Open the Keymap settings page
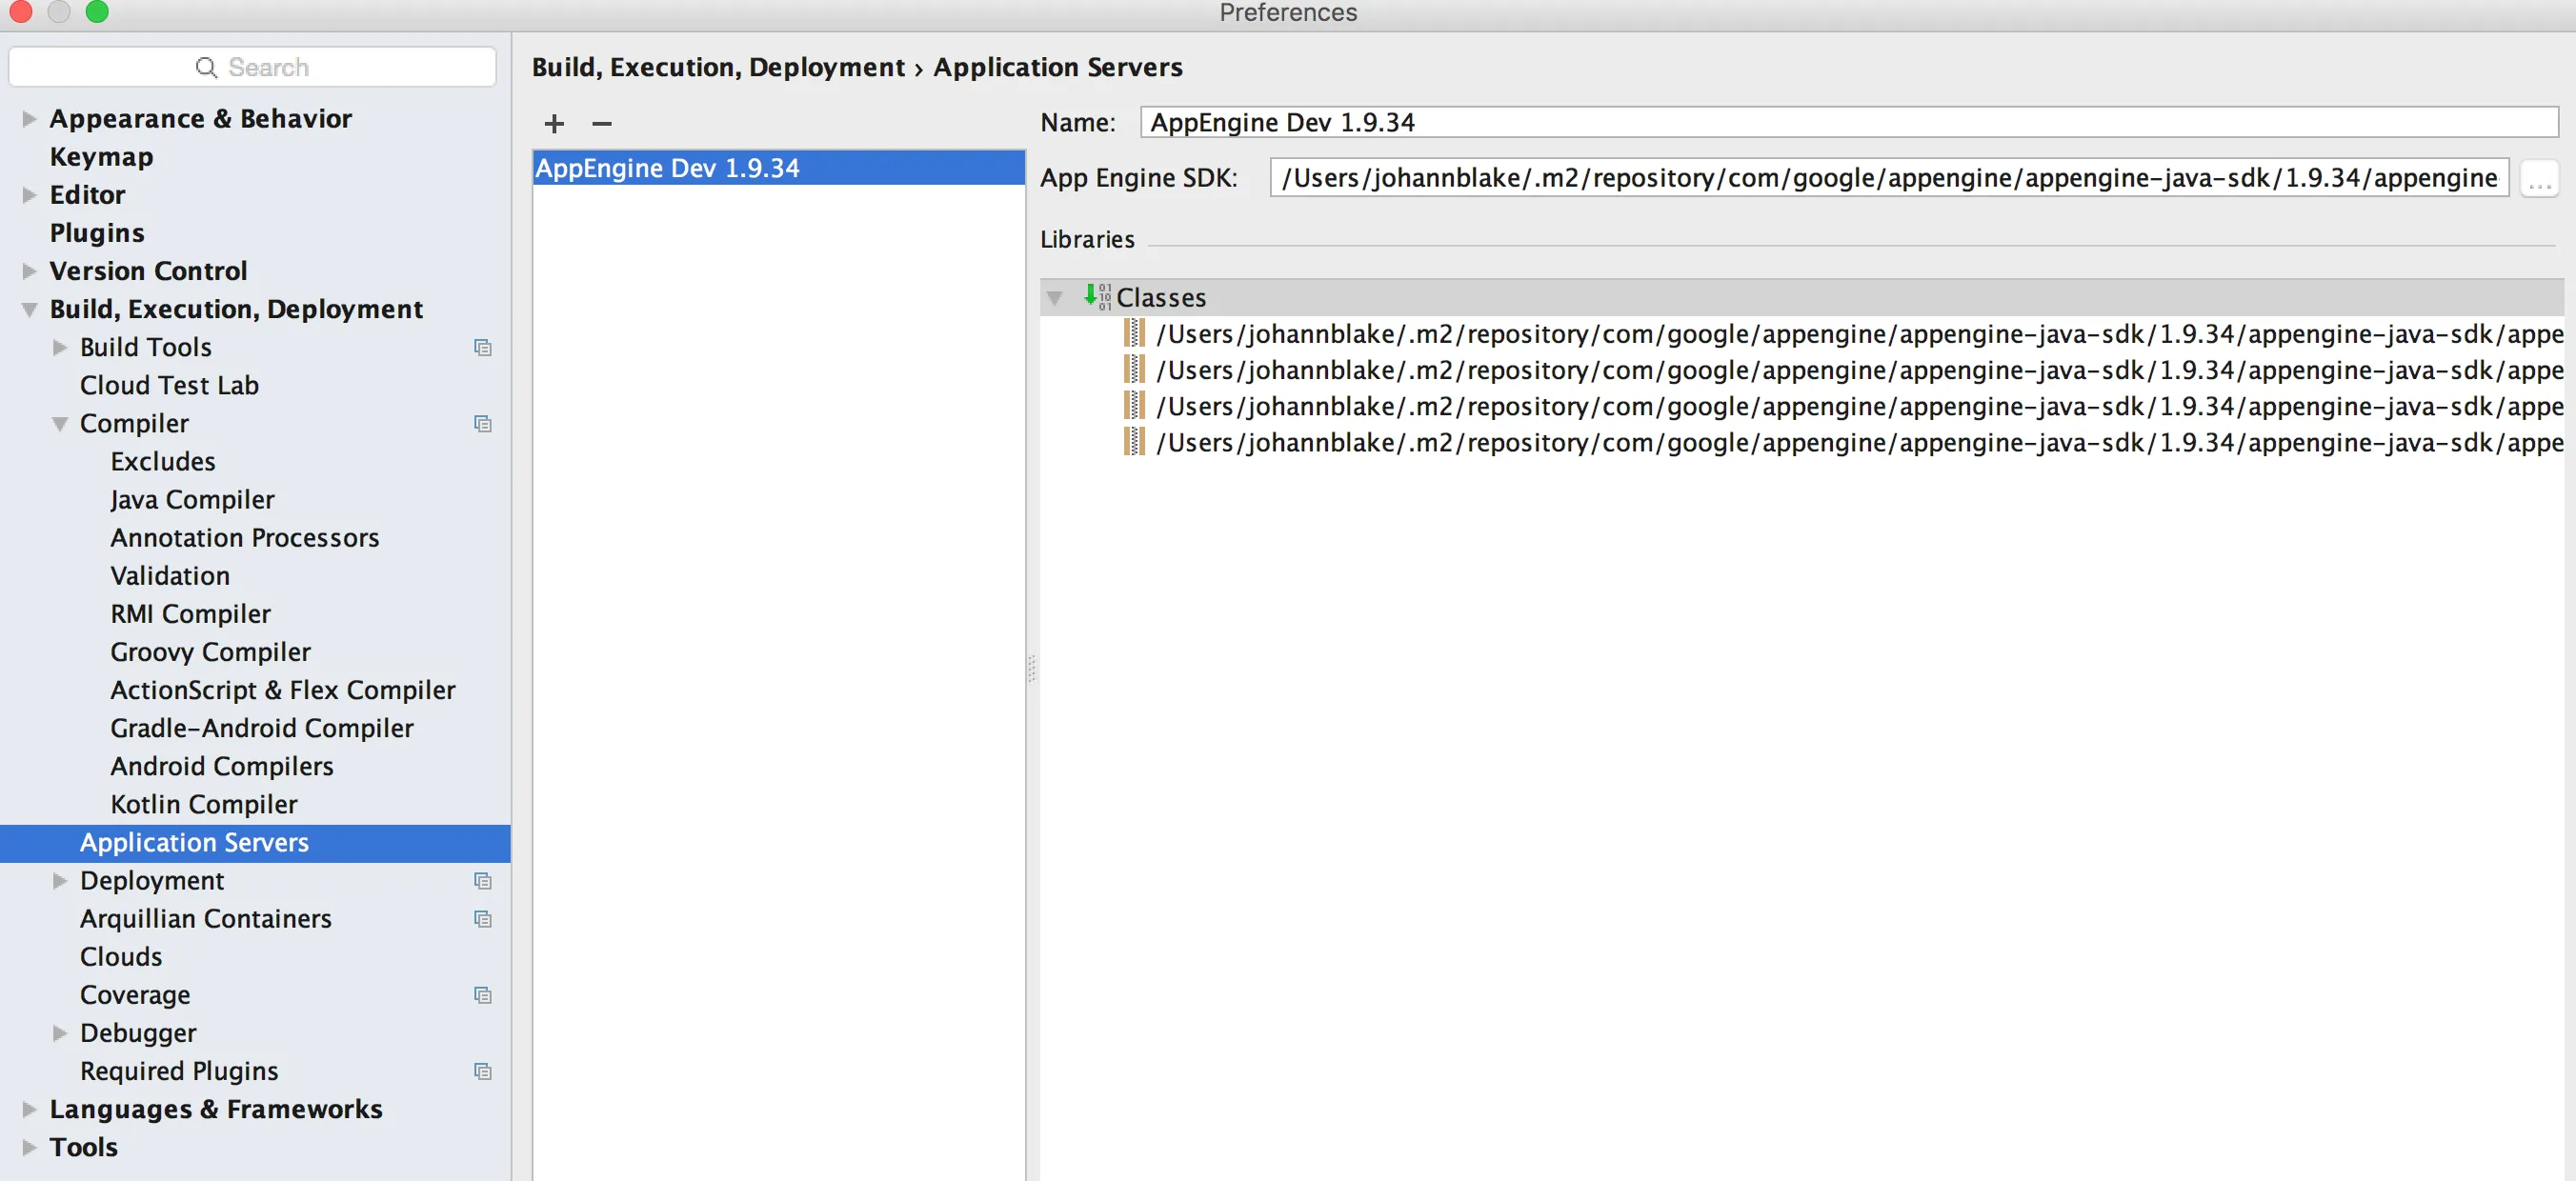The image size is (2576, 1181). point(101,157)
